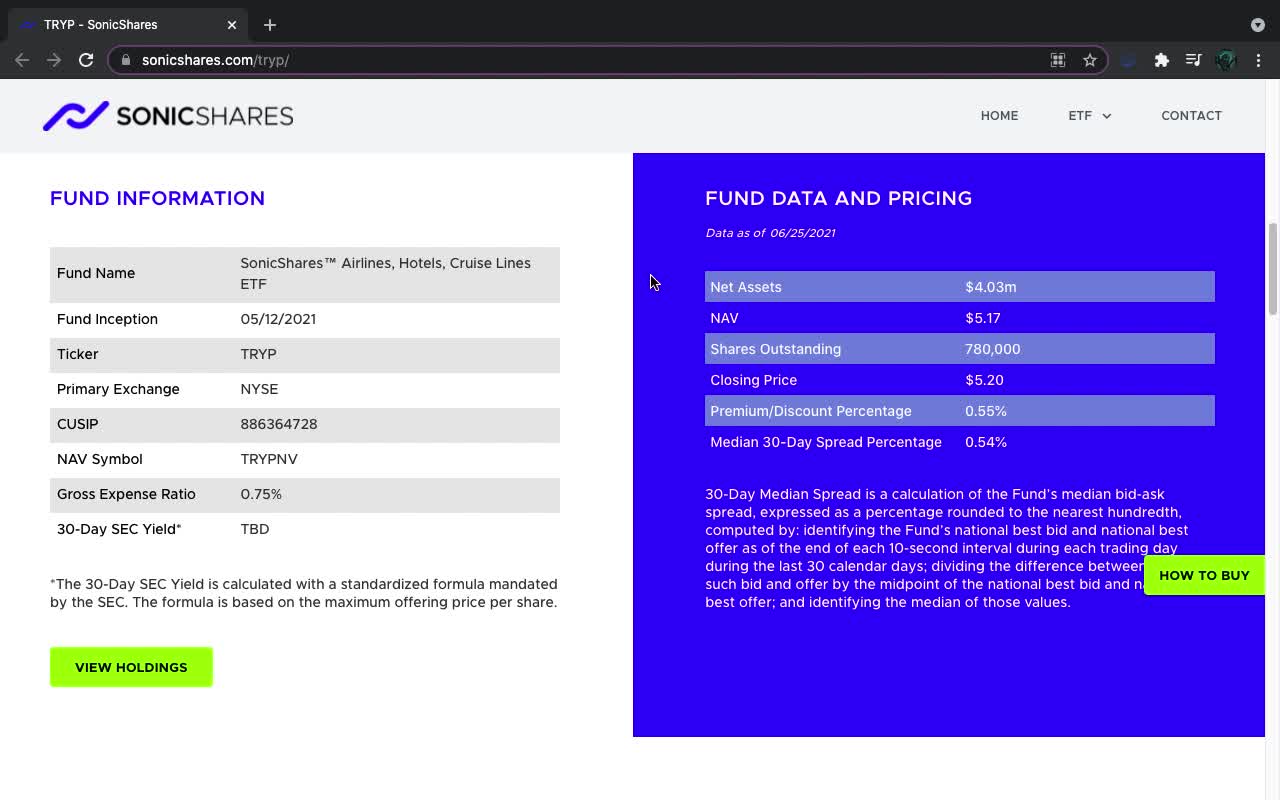Click the VIEW HOLDINGS button
This screenshot has height=800, width=1280.
(131, 667)
